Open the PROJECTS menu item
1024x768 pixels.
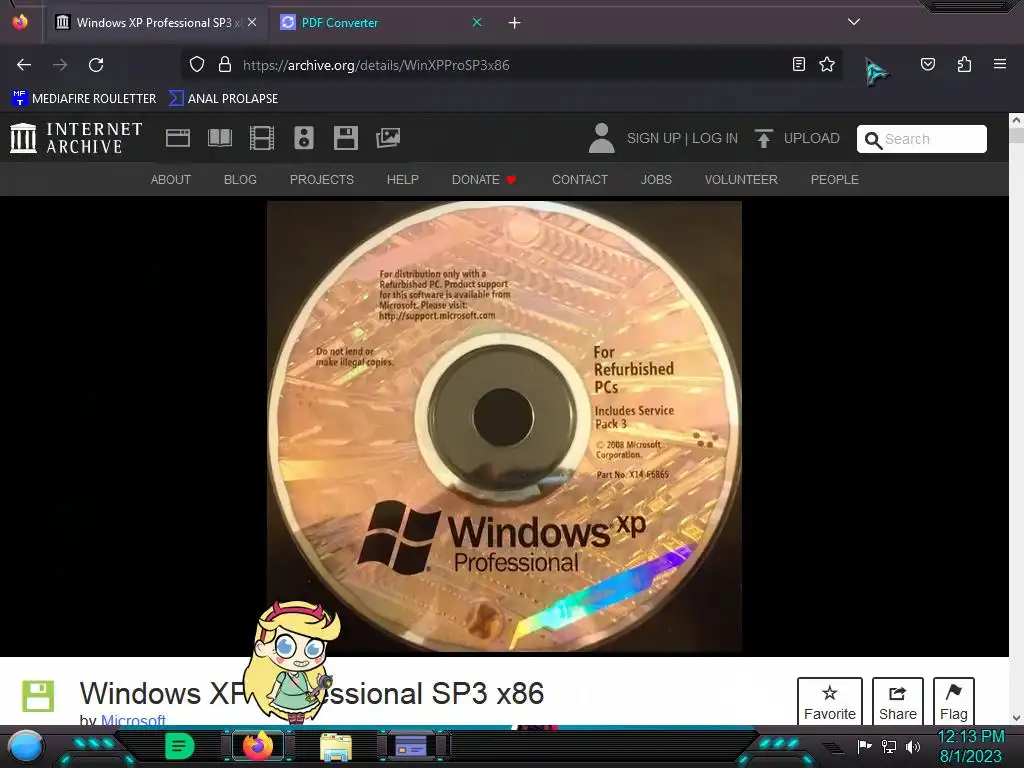click(x=321, y=180)
